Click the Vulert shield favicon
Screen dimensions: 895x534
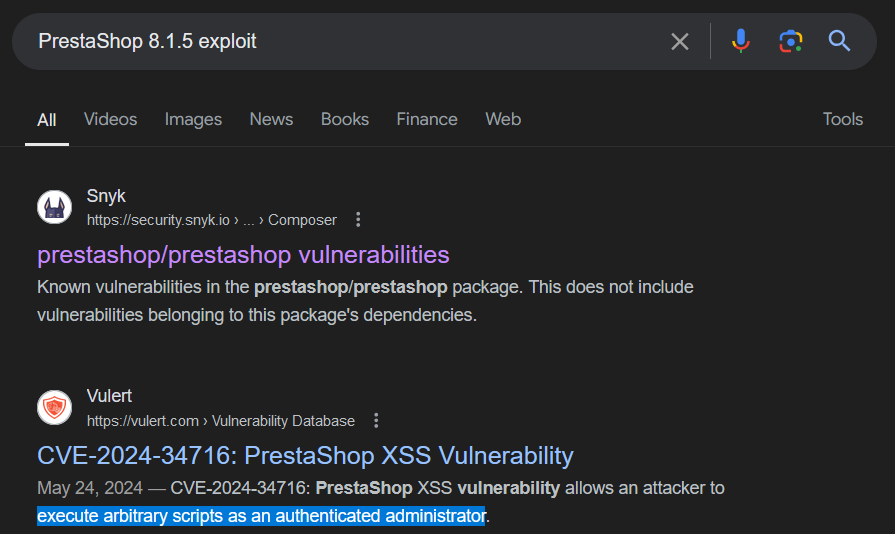[x=54, y=407]
